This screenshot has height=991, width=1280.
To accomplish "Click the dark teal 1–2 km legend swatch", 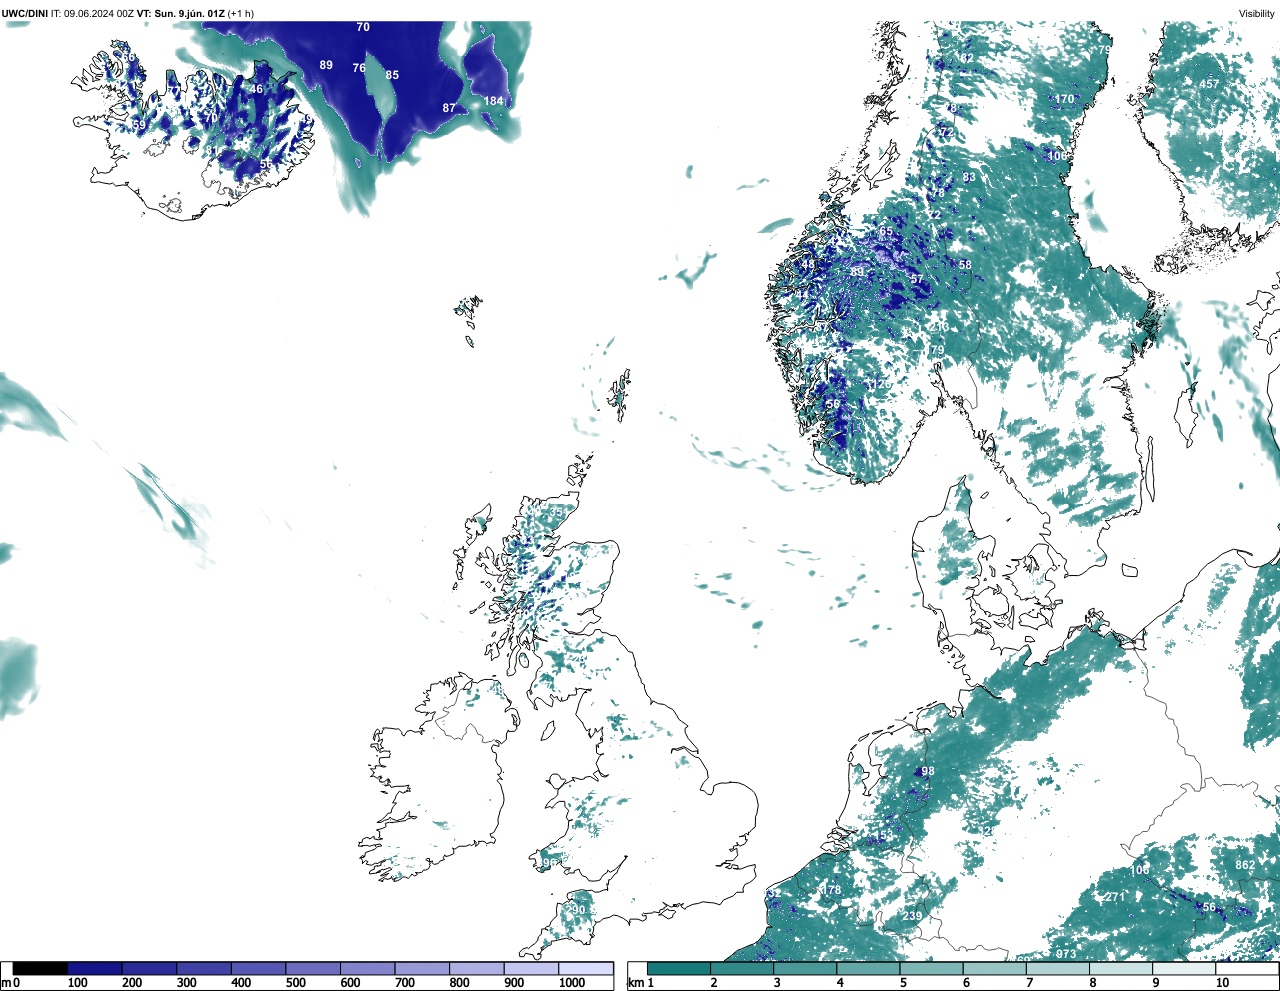I will tap(679, 968).
